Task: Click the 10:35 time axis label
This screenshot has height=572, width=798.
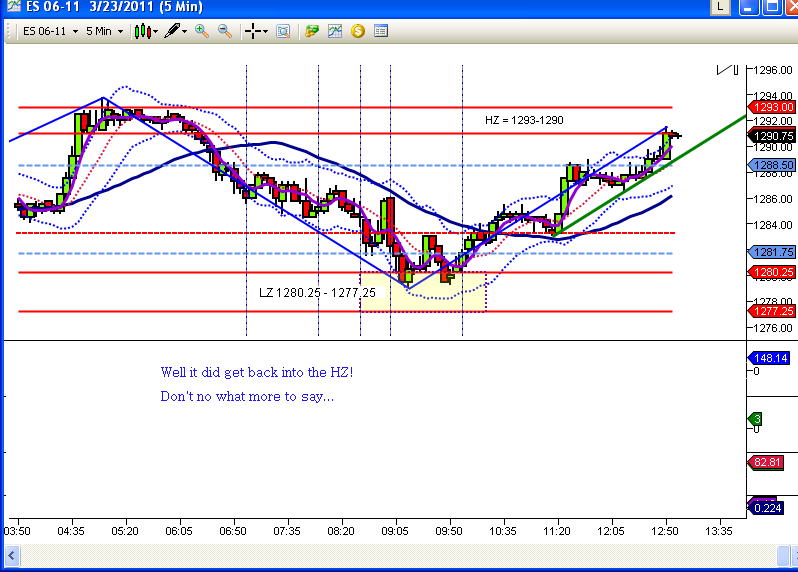Action: tap(503, 531)
